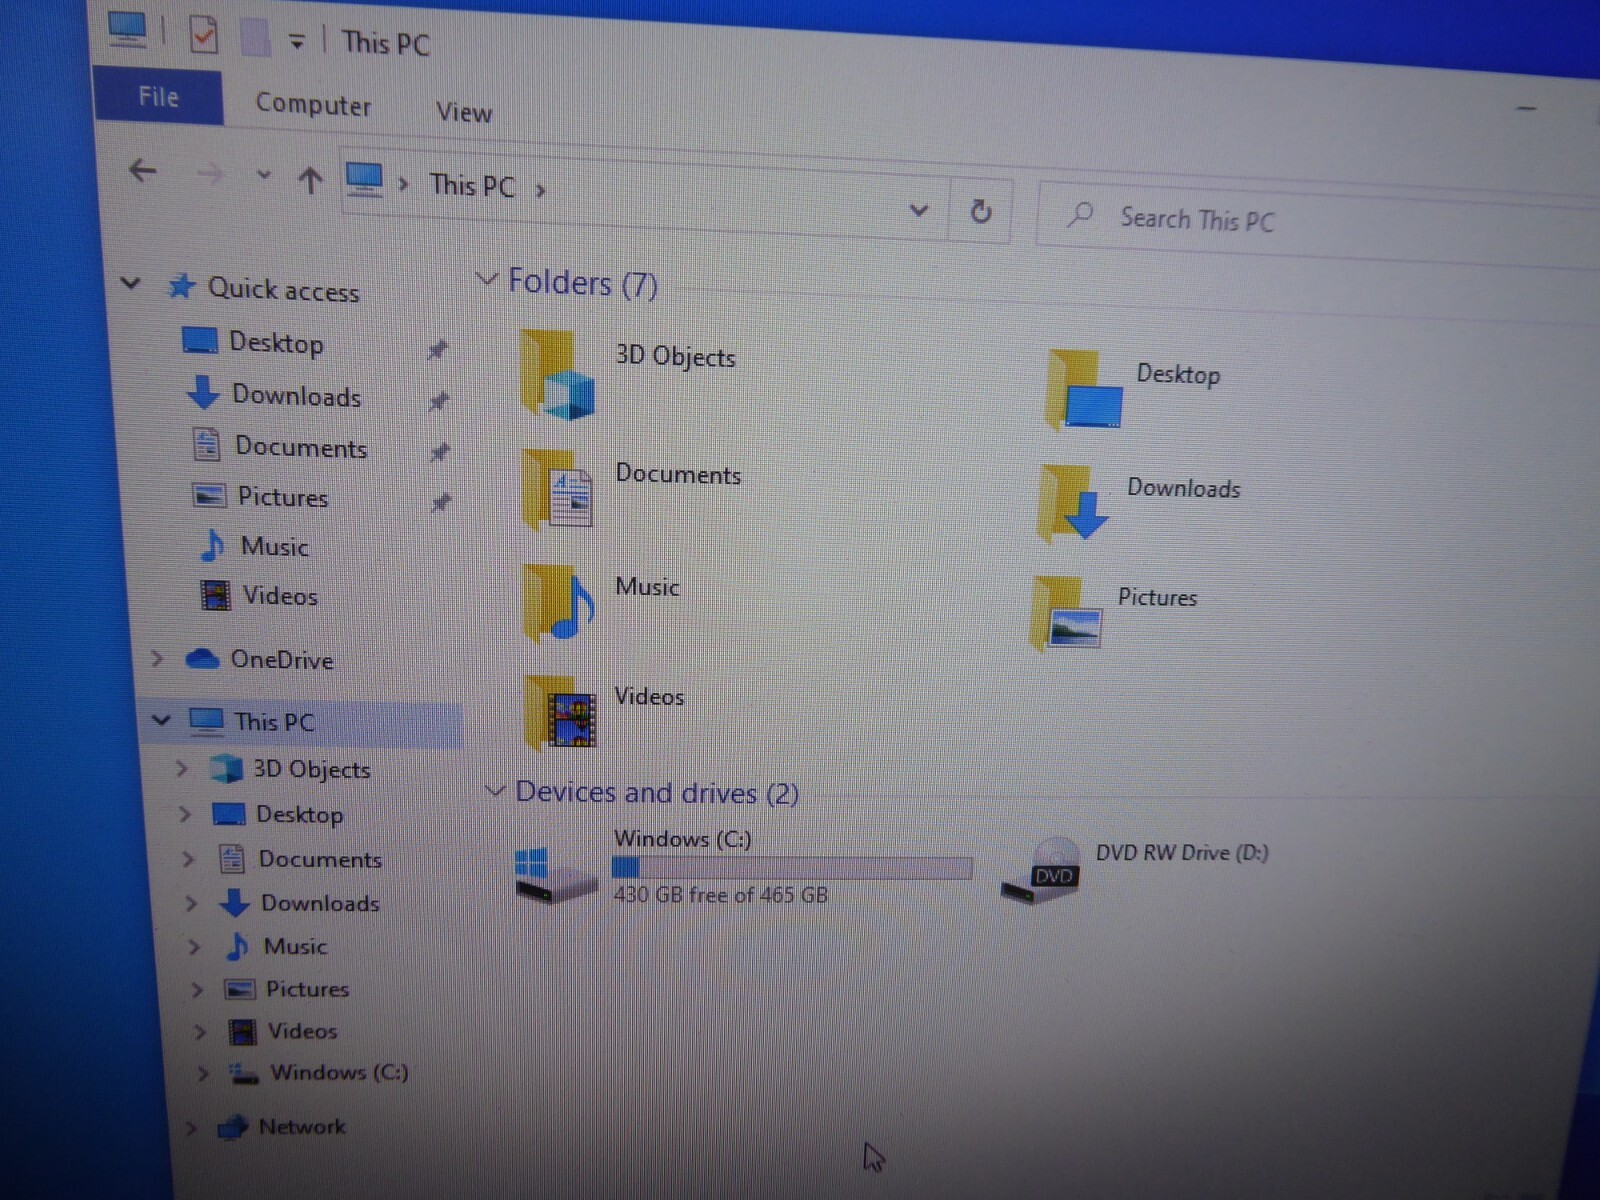The height and width of the screenshot is (1200, 1600).
Task: Click the Videos film icon under Quick access
Action: (215, 595)
